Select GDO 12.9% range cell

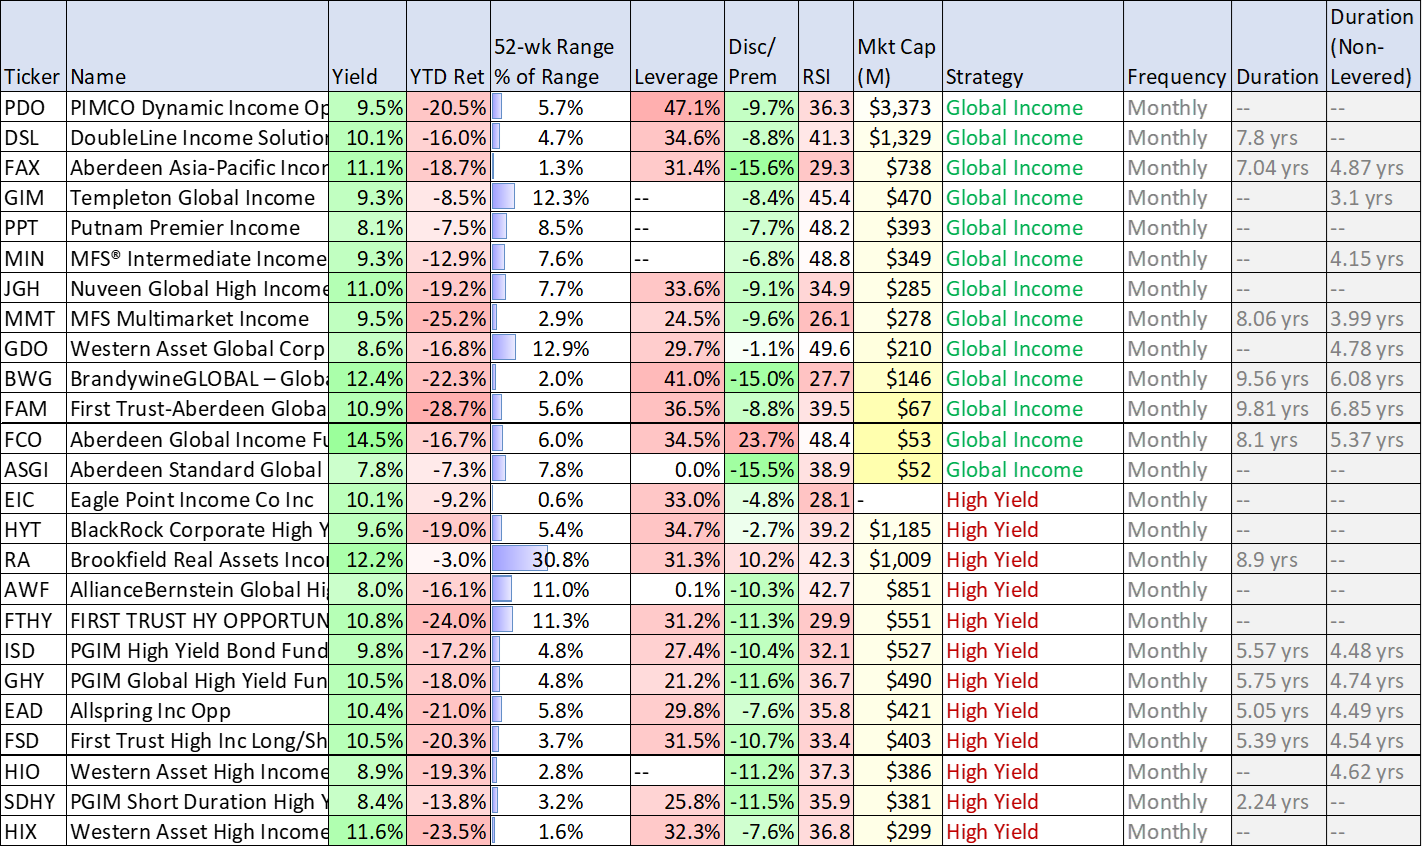point(560,349)
